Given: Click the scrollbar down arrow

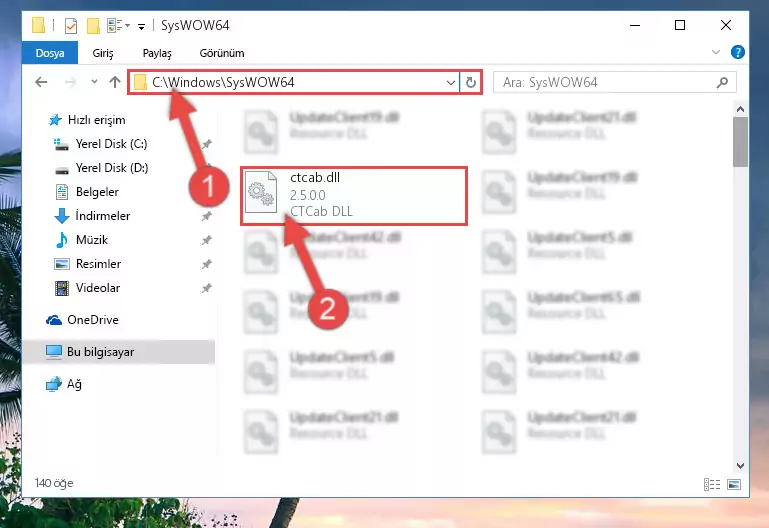Looking at the screenshot, I should (741, 466).
